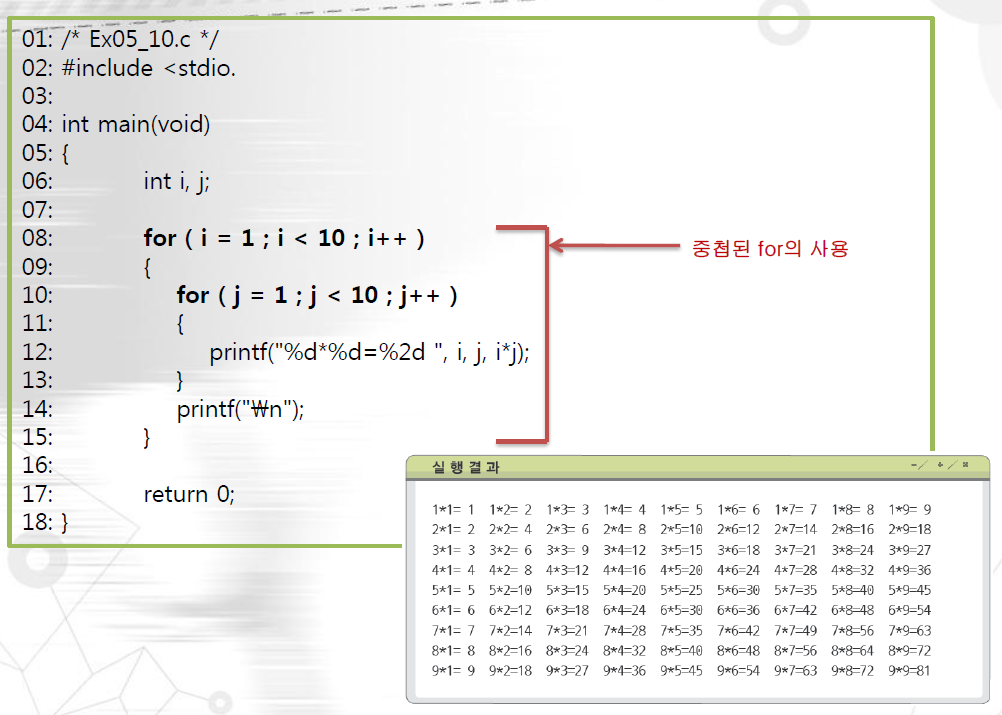Screen dimensions: 1002x715
Task: Click #include <stdio. on line 02
Action: click(149, 68)
